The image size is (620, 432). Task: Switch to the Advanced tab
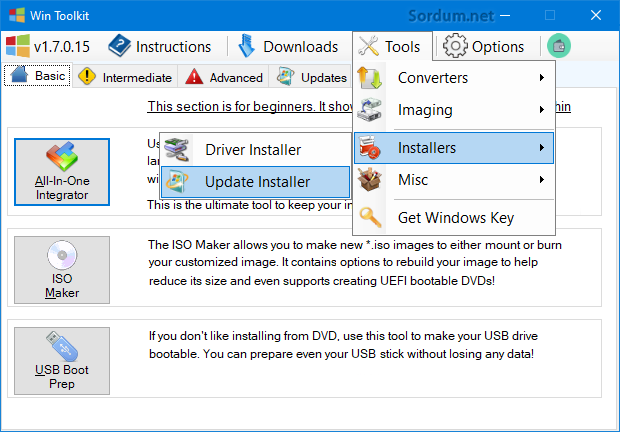[x=223, y=76]
